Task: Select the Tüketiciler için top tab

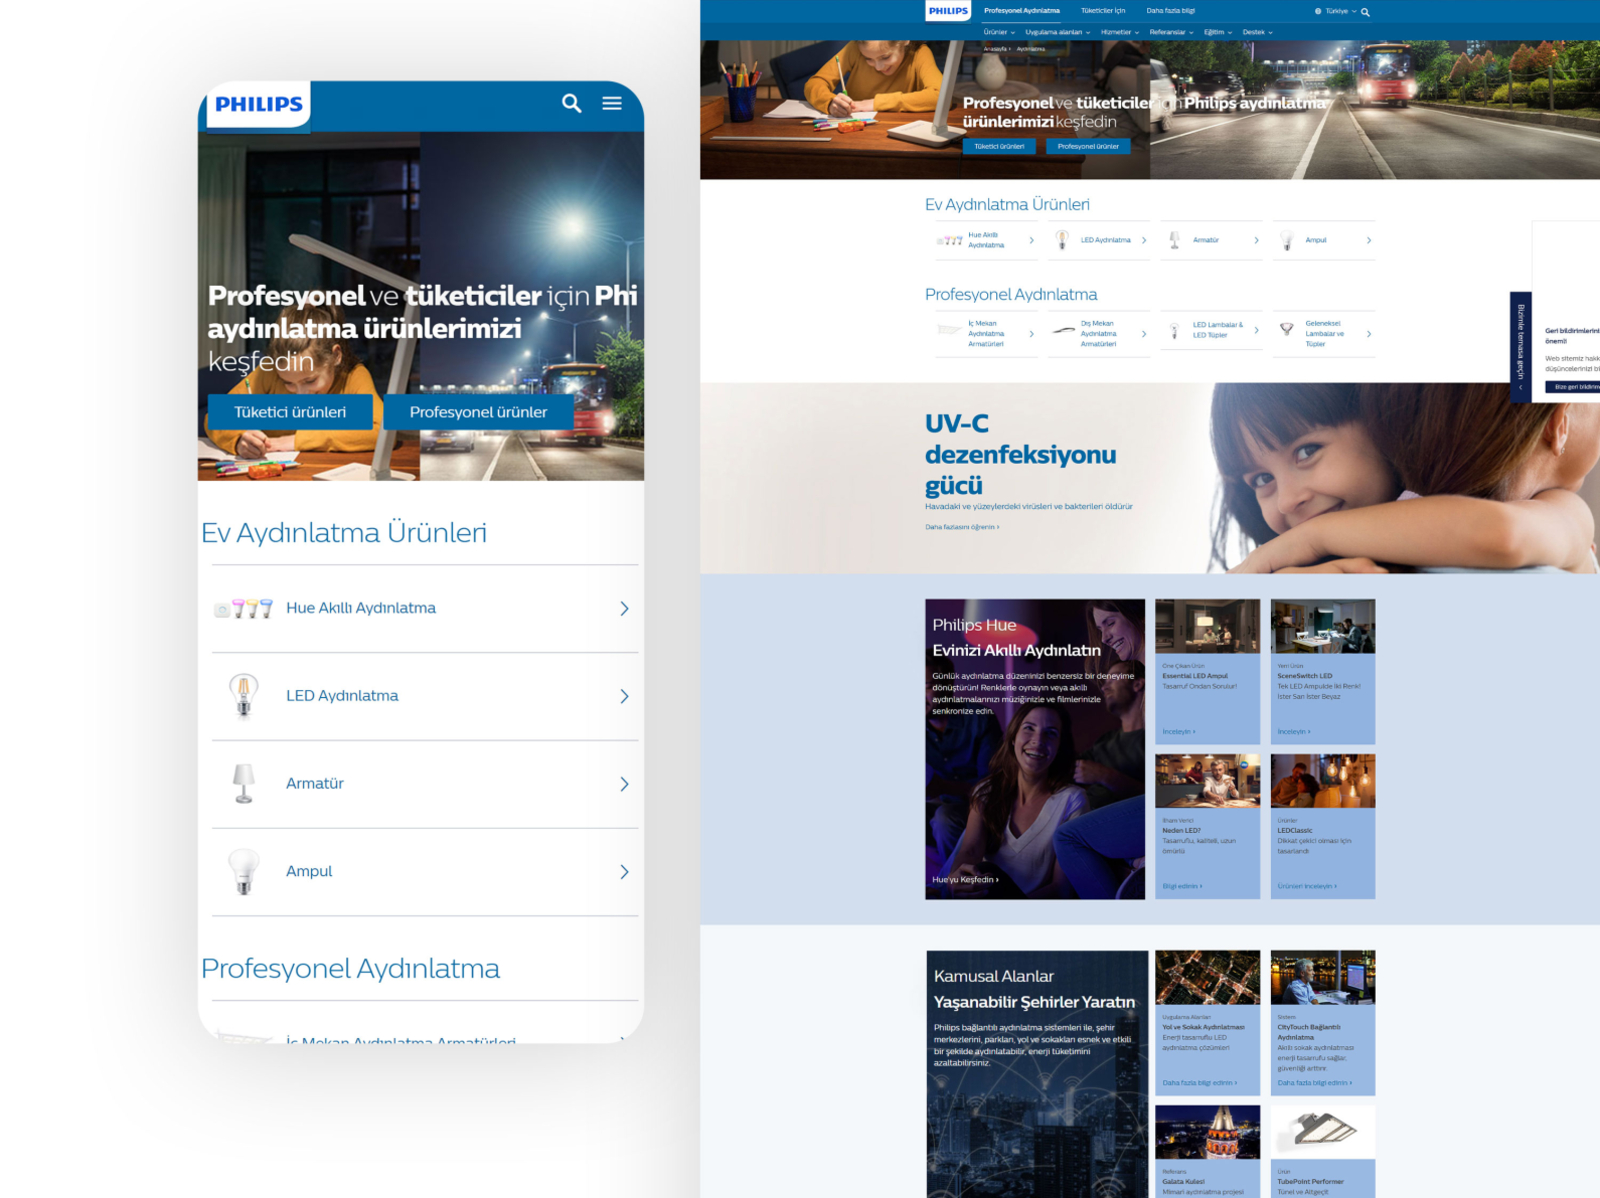Action: click(1103, 11)
